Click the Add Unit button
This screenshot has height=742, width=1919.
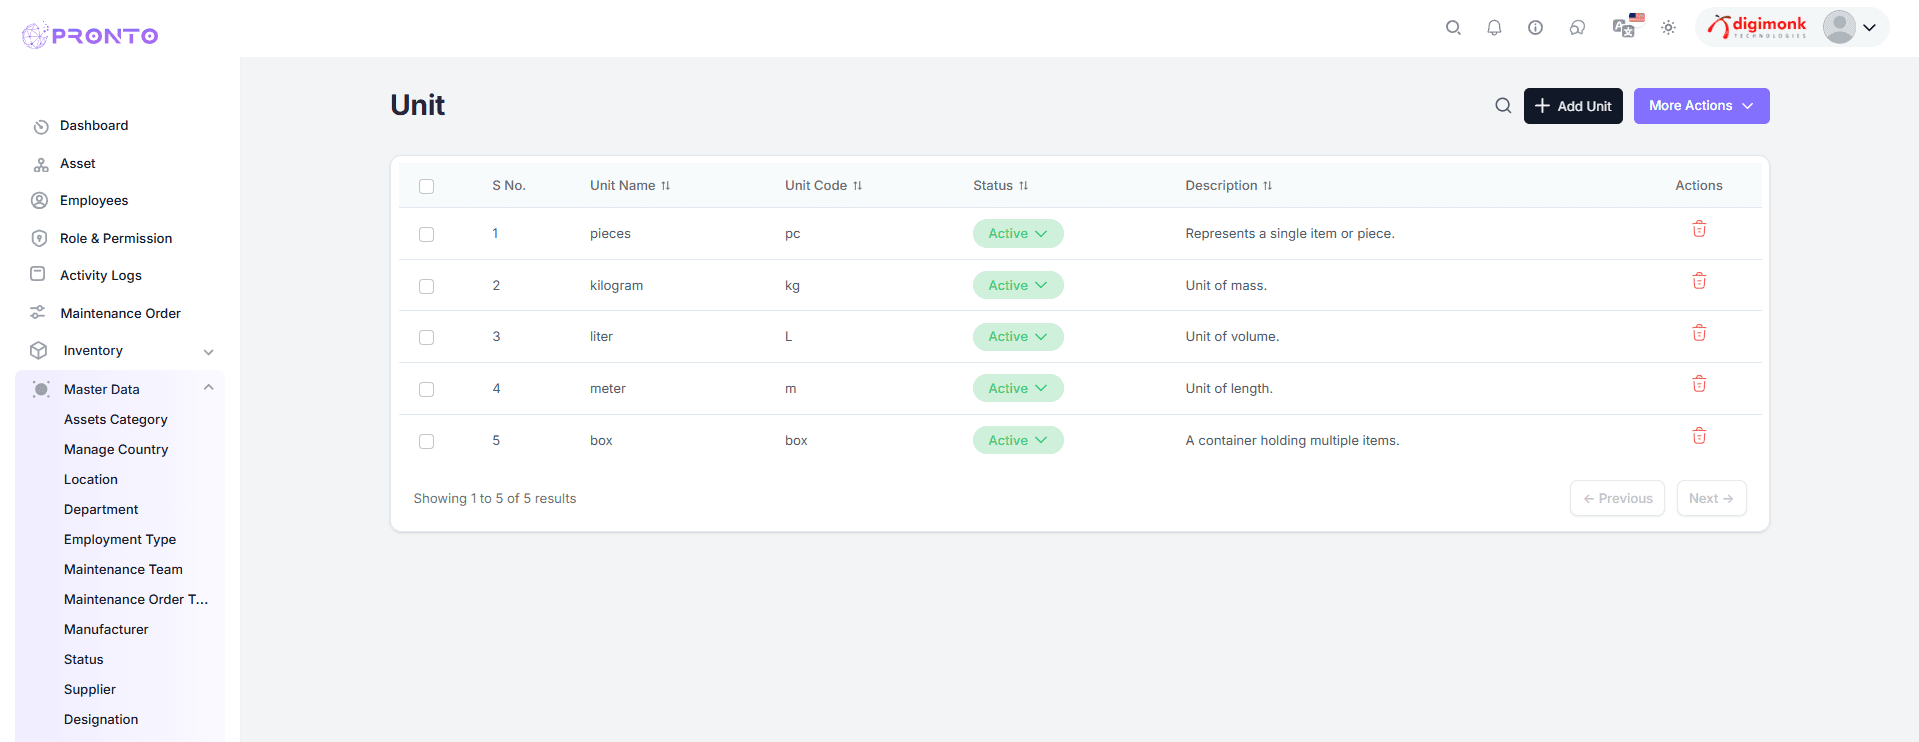coord(1572,106)
